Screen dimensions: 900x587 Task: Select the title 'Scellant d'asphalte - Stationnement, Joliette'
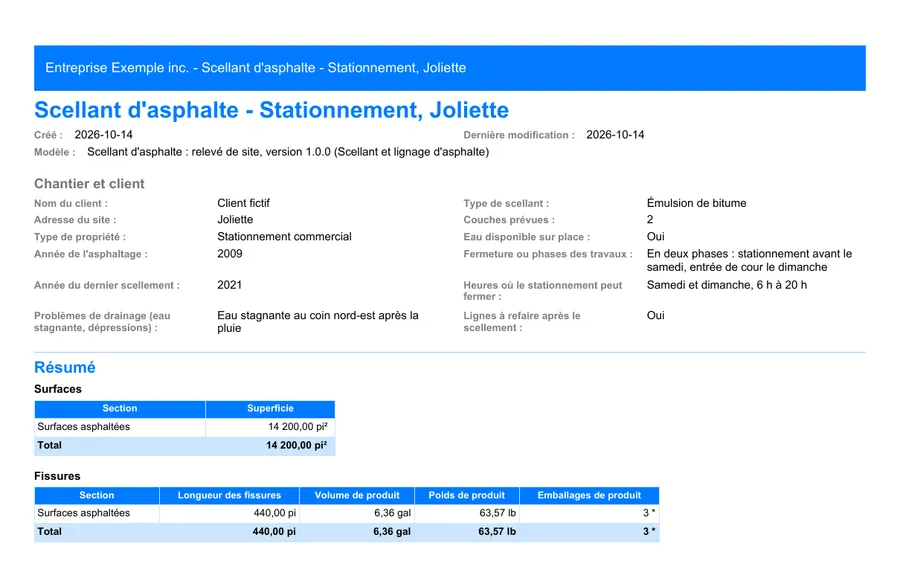click(271, 110)
